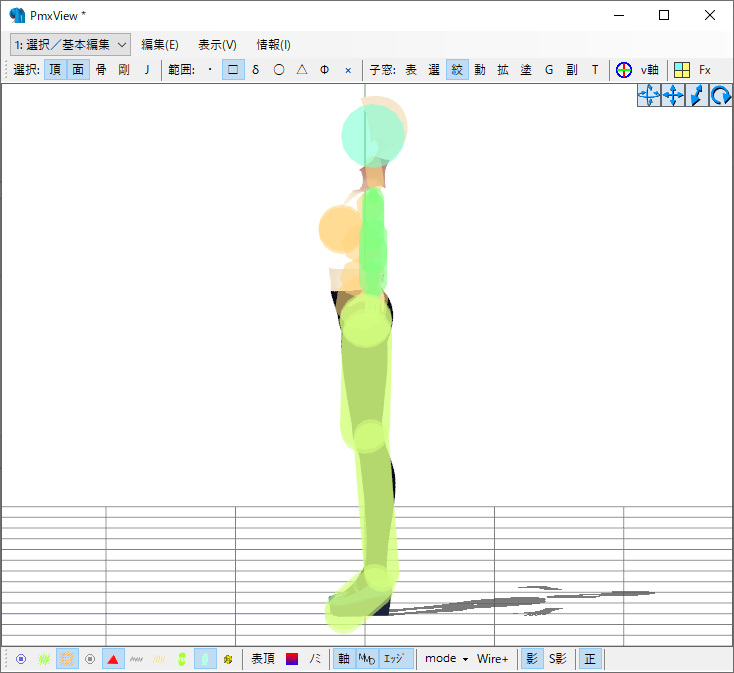
Task: Select the point range mode dot
Action: 210,70
